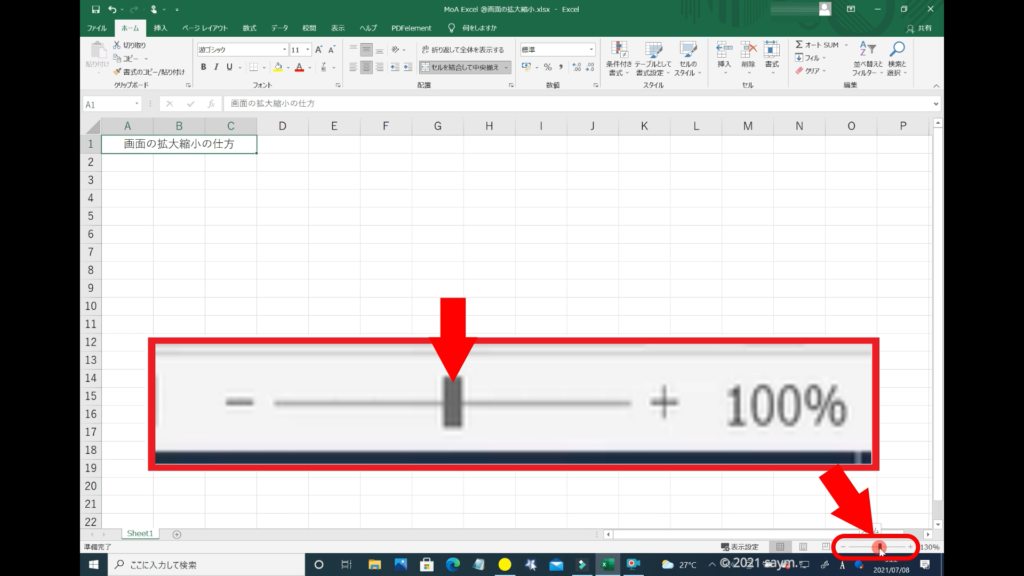The height and width of the screenshot is (576, 1024).
Task: Click the Conditional Formatting icon
Action: pyautogui.click(x=620, y=50)
